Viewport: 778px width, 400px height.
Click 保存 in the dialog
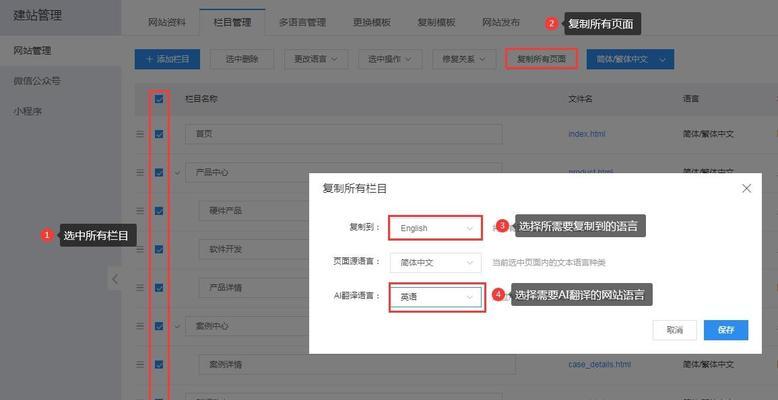click(725, 330)
